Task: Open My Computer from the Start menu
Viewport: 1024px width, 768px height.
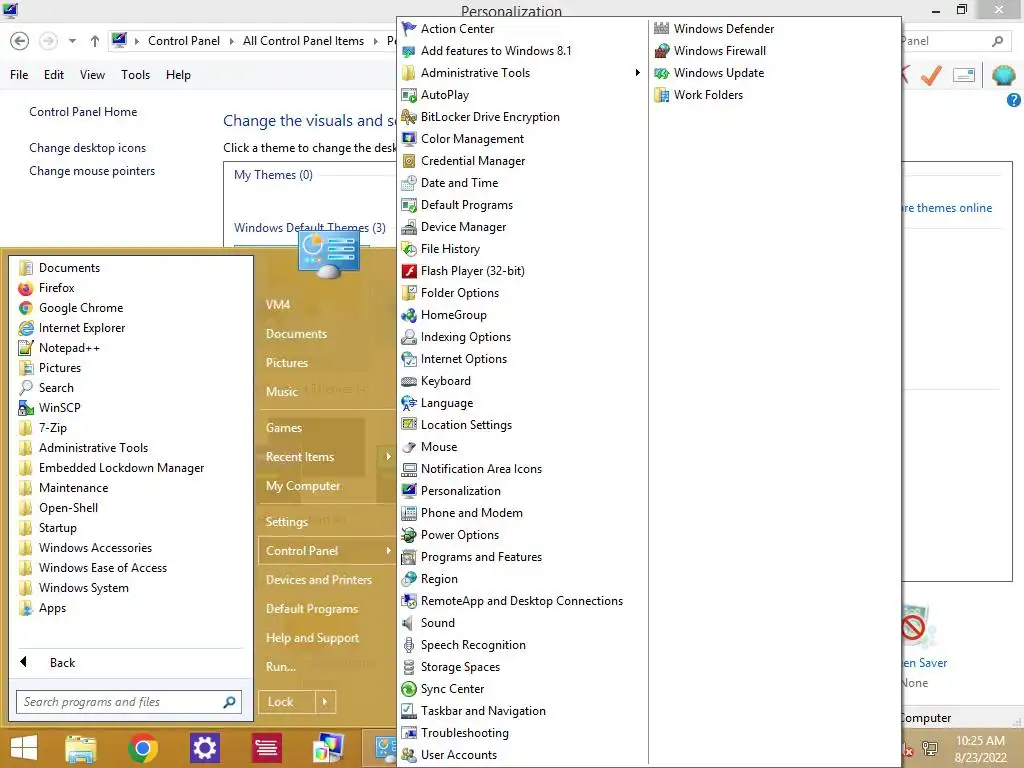Action: pyautogui.click(x=302, y=486)
